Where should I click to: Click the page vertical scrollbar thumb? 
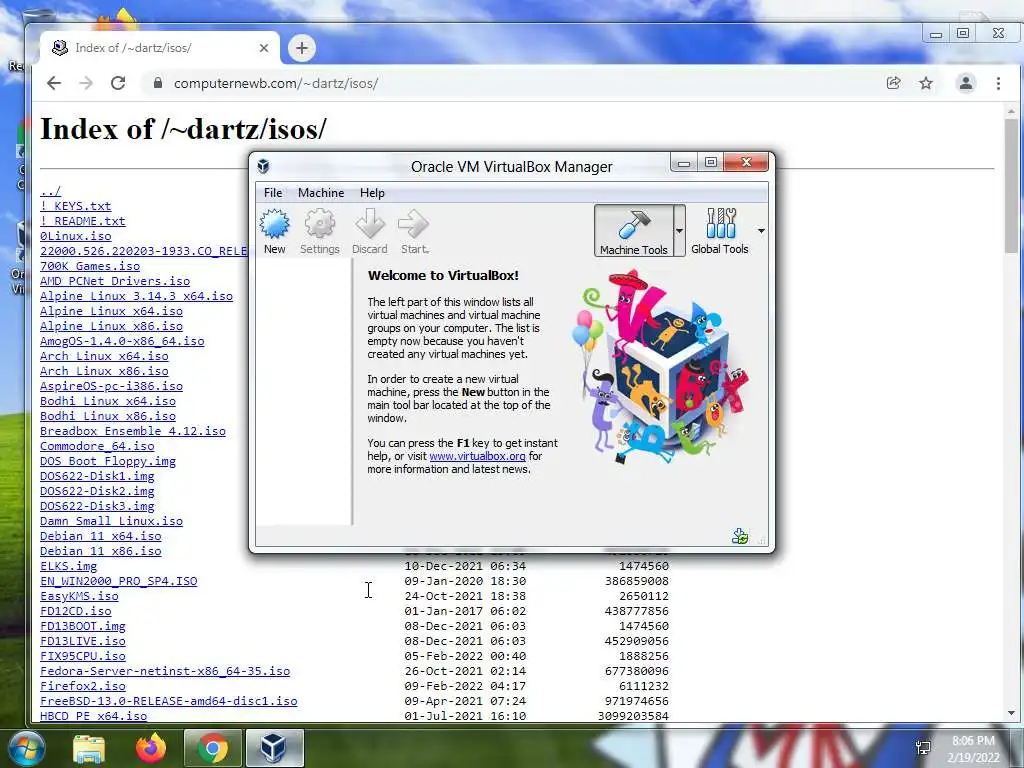point(1011,186)
